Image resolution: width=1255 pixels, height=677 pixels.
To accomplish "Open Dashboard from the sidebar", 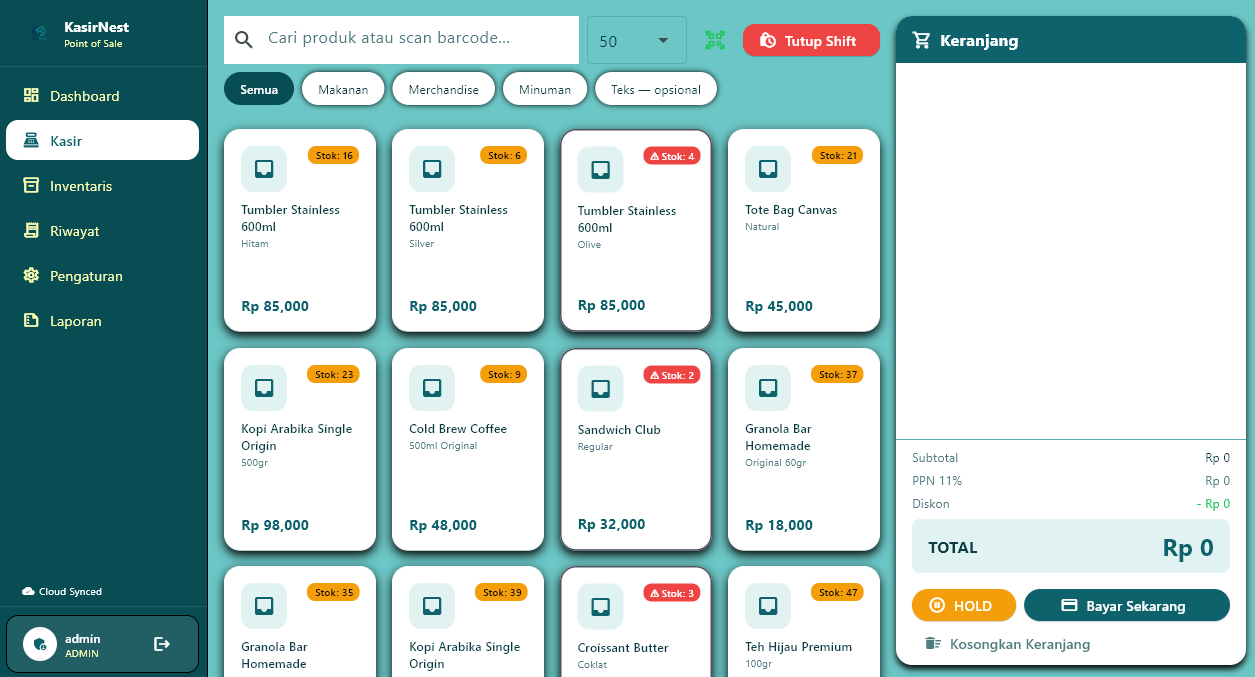I will pyautogui.click(x=103, y=96).
